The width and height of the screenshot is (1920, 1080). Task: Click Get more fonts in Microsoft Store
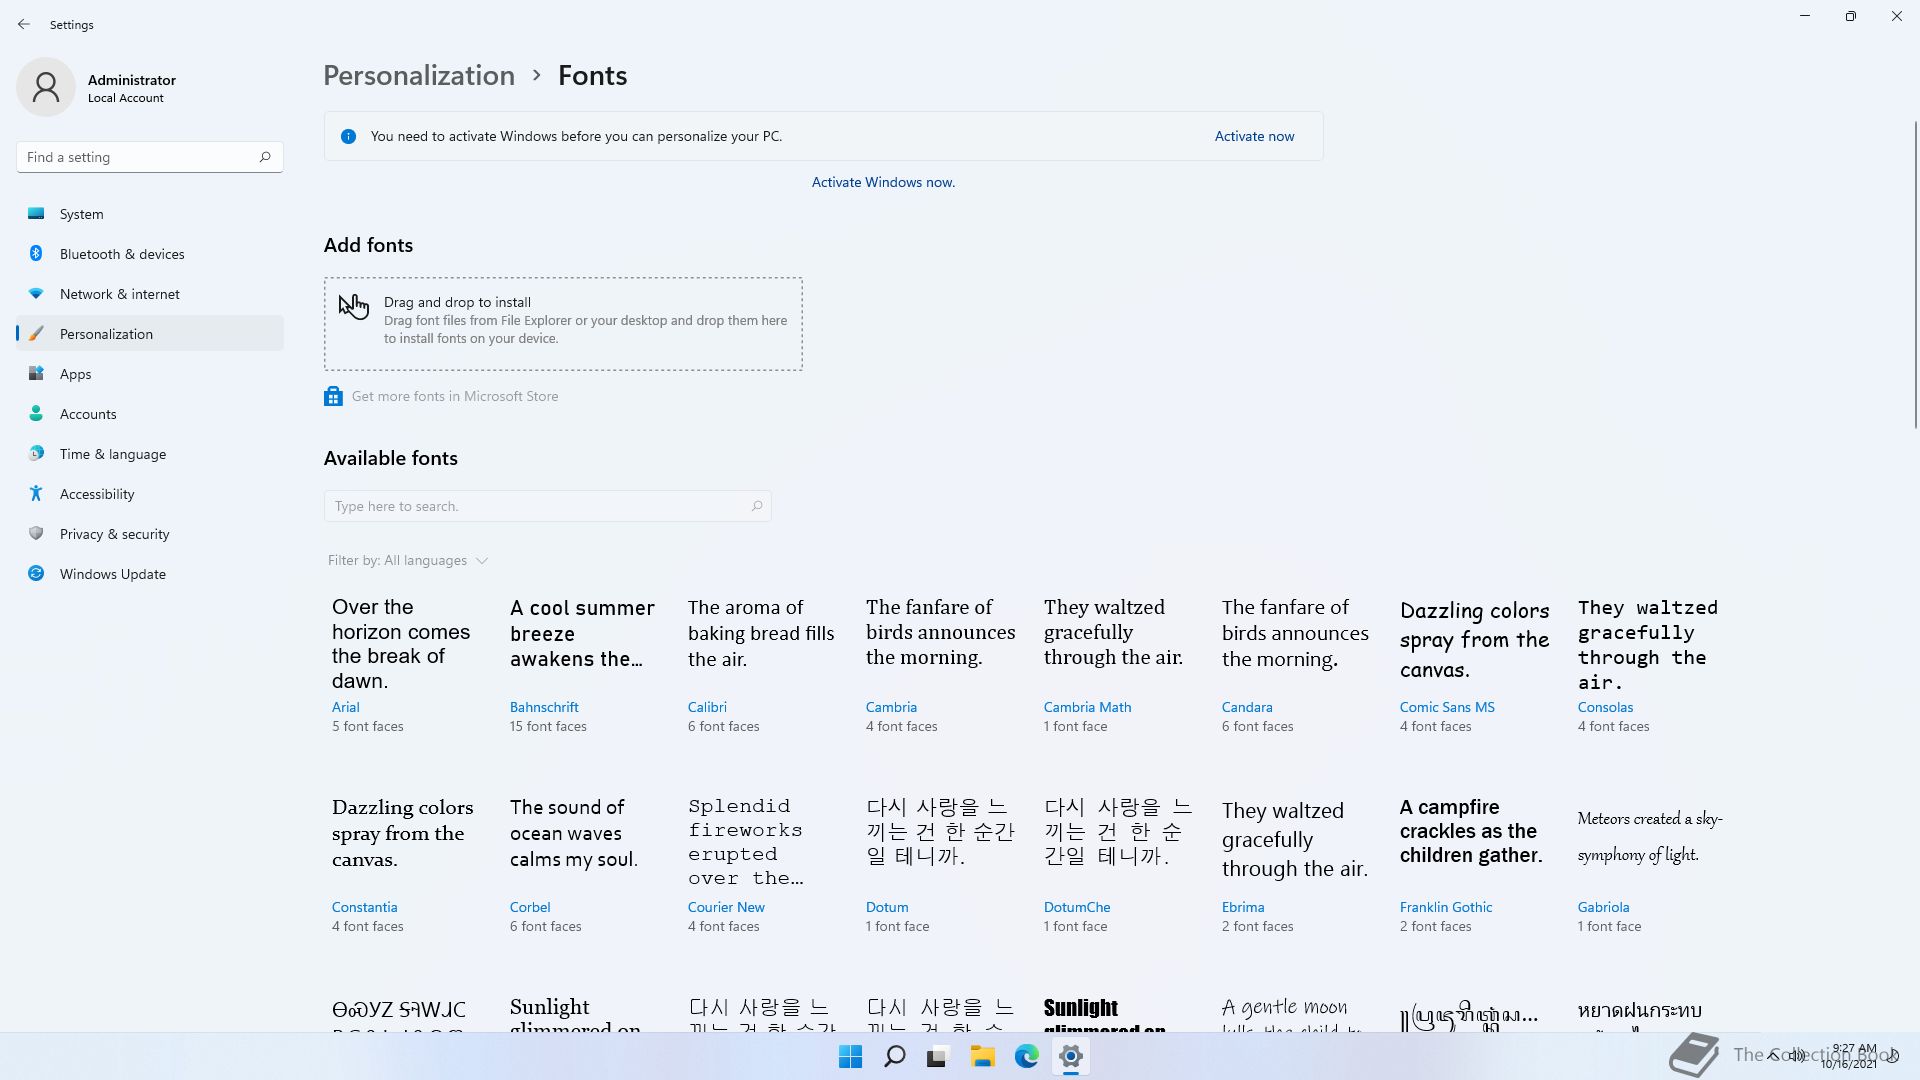[455, 396]
